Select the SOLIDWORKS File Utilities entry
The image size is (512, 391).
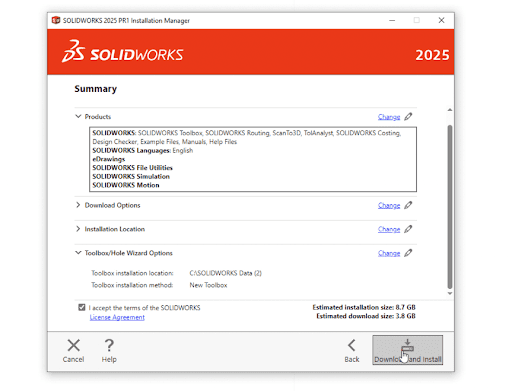pos(132,168)
